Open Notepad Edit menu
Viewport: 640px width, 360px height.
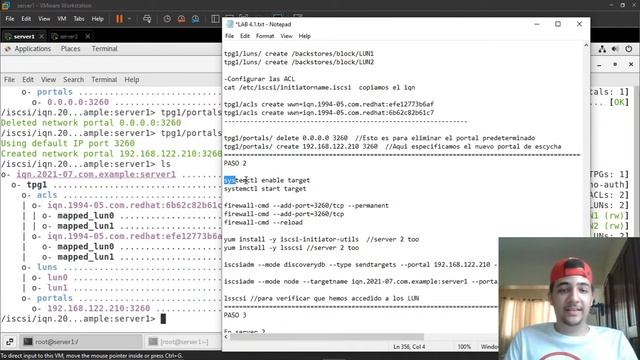244,36
